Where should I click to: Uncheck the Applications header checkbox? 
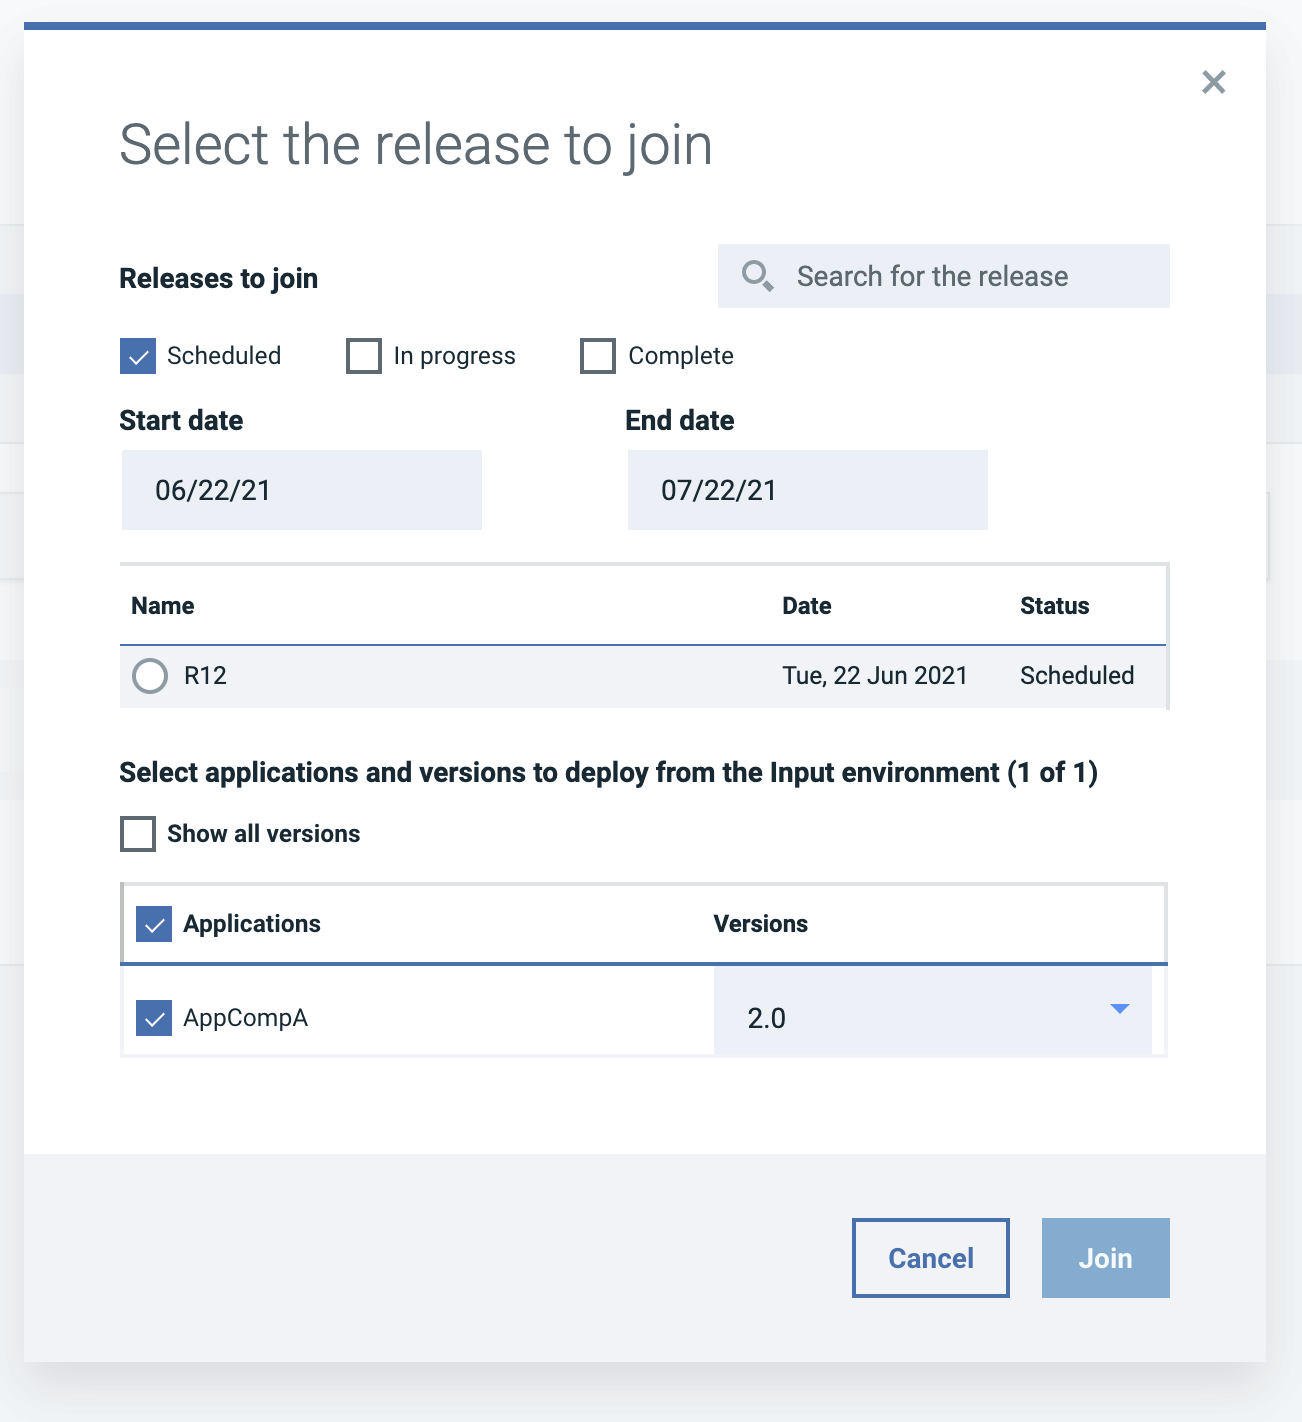point(154,924)
